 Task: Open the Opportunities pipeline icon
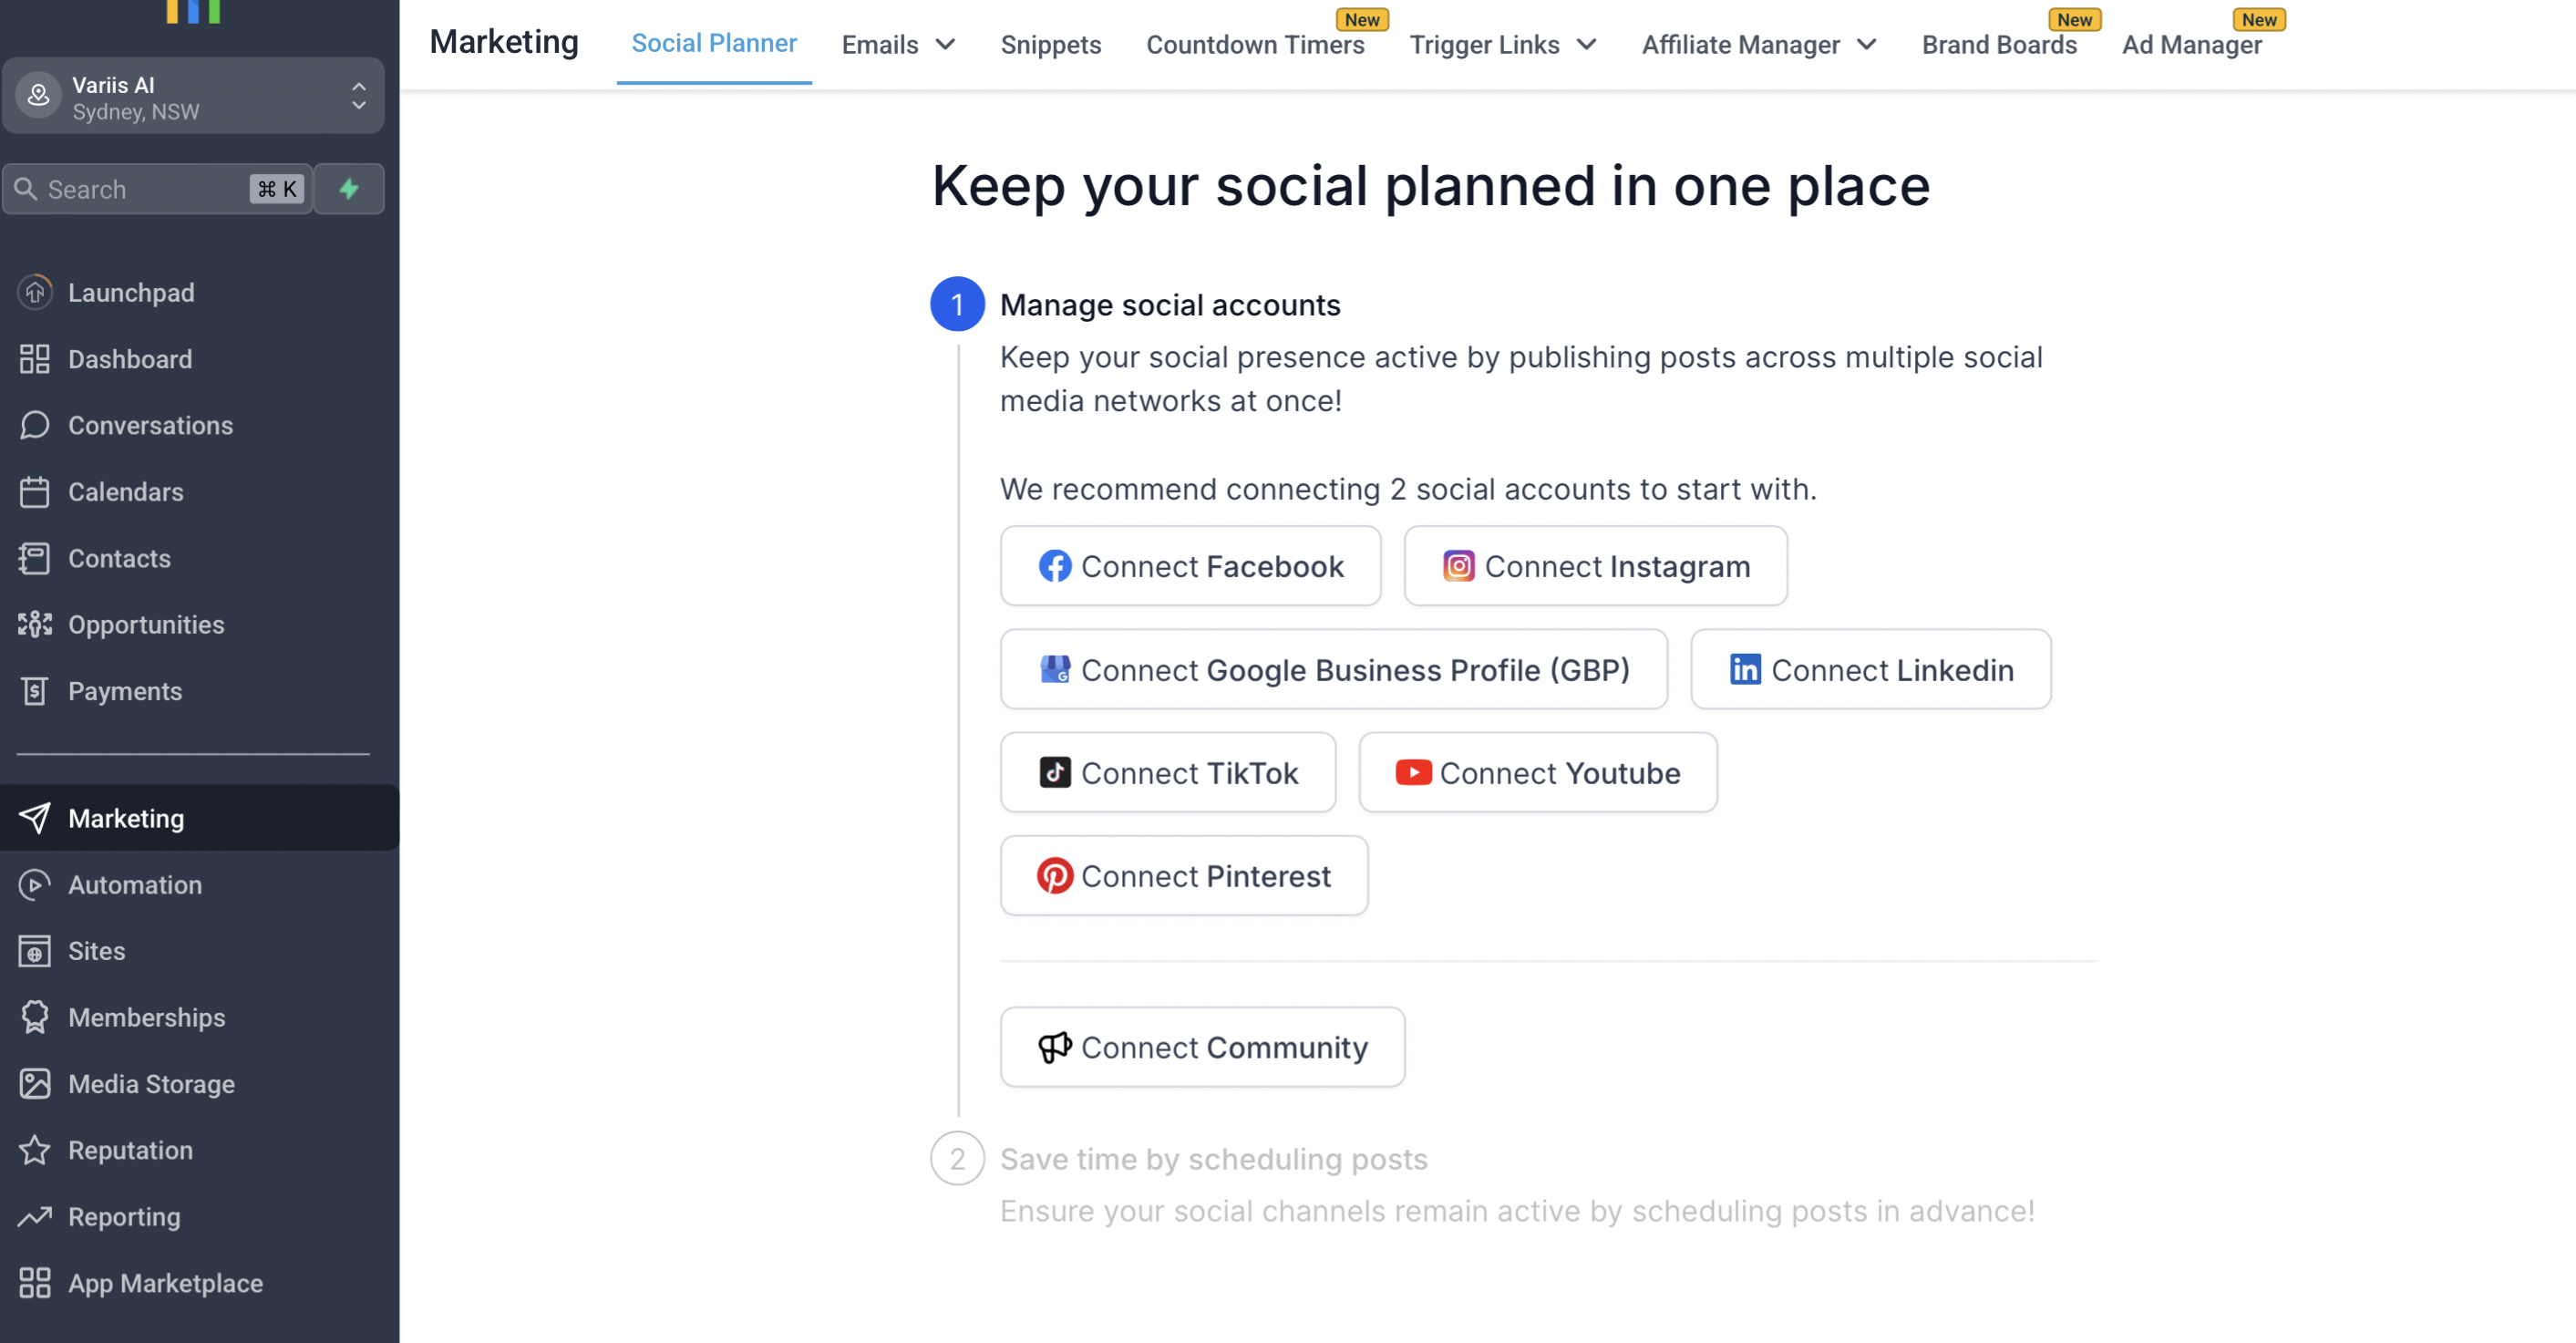(x=35, y=624)
